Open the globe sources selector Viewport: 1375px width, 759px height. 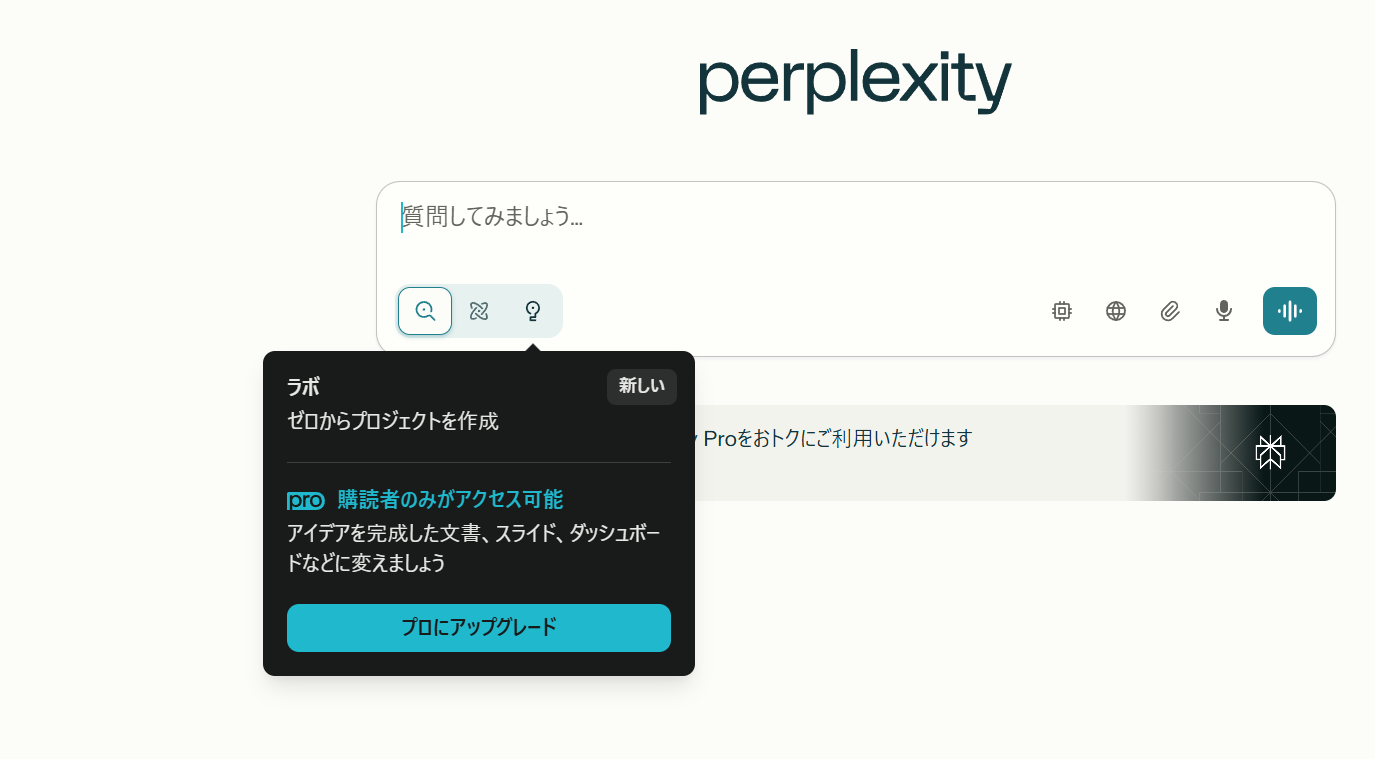tap(1116, 311)
